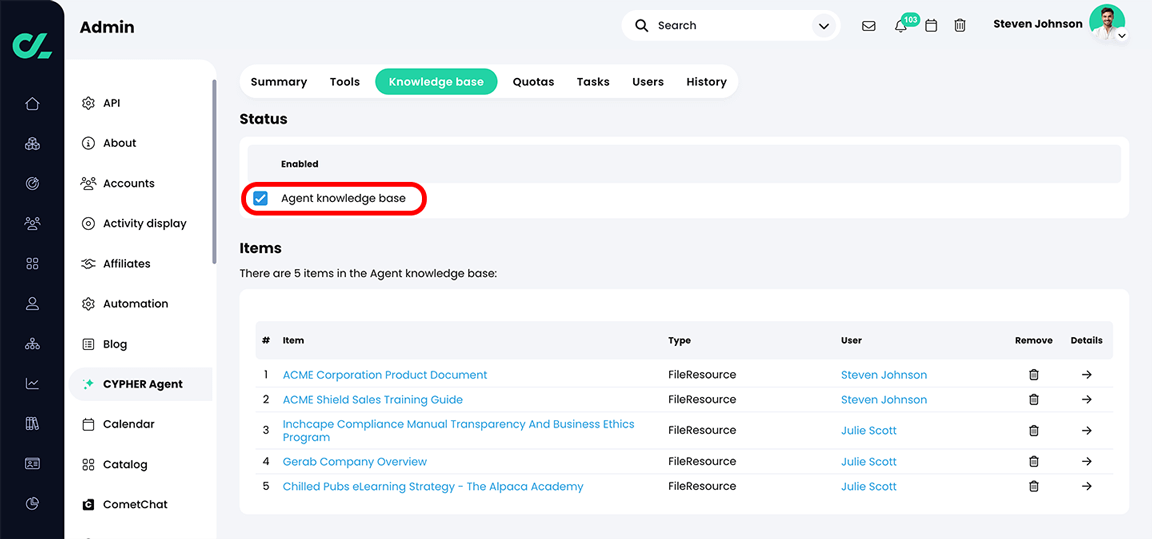
Task: Expand the search options dropdown arrow
Action: tap(822, 26)
